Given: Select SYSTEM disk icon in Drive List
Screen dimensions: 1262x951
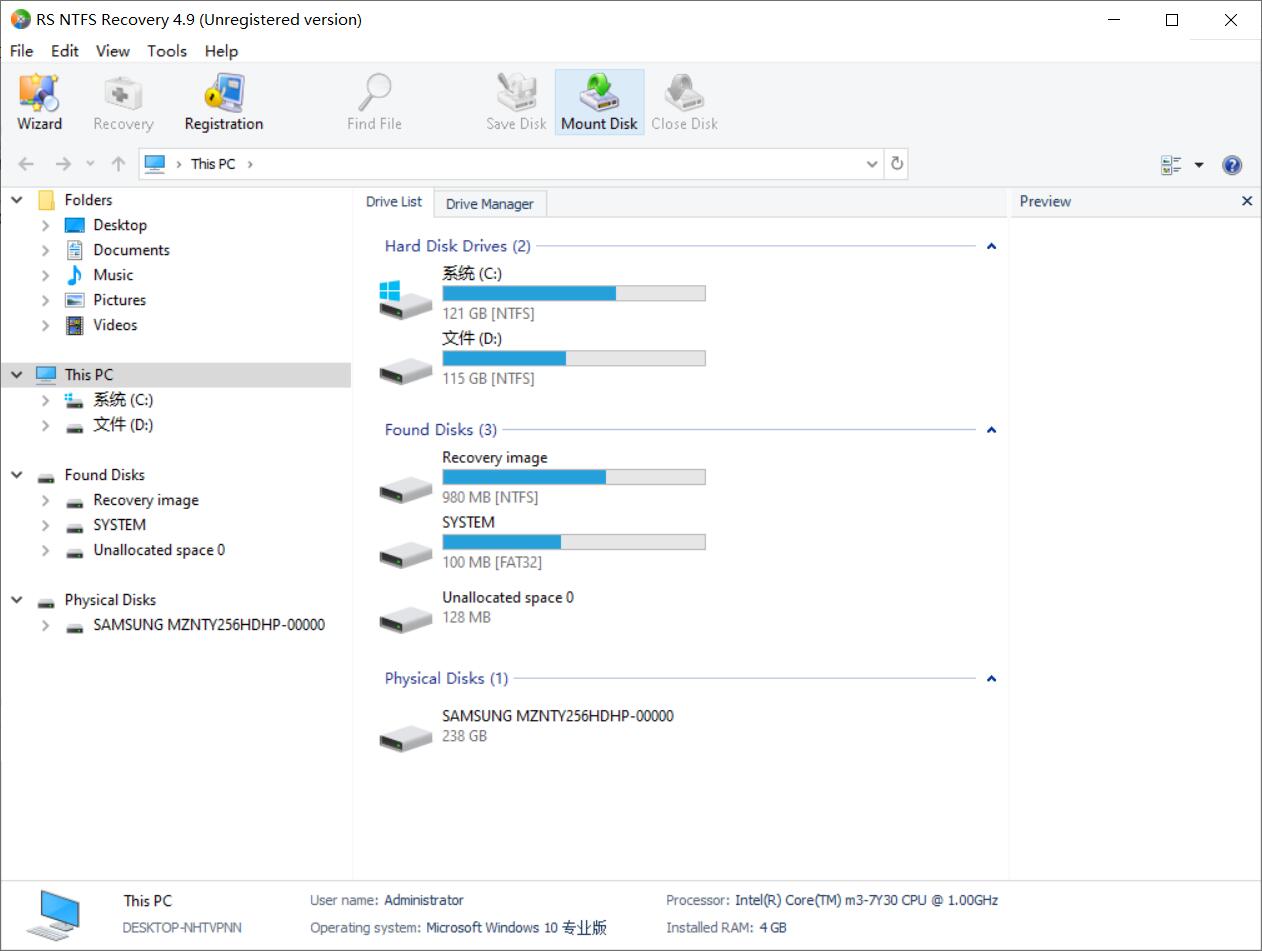Looking at the screenshot, I should [406, 554].
